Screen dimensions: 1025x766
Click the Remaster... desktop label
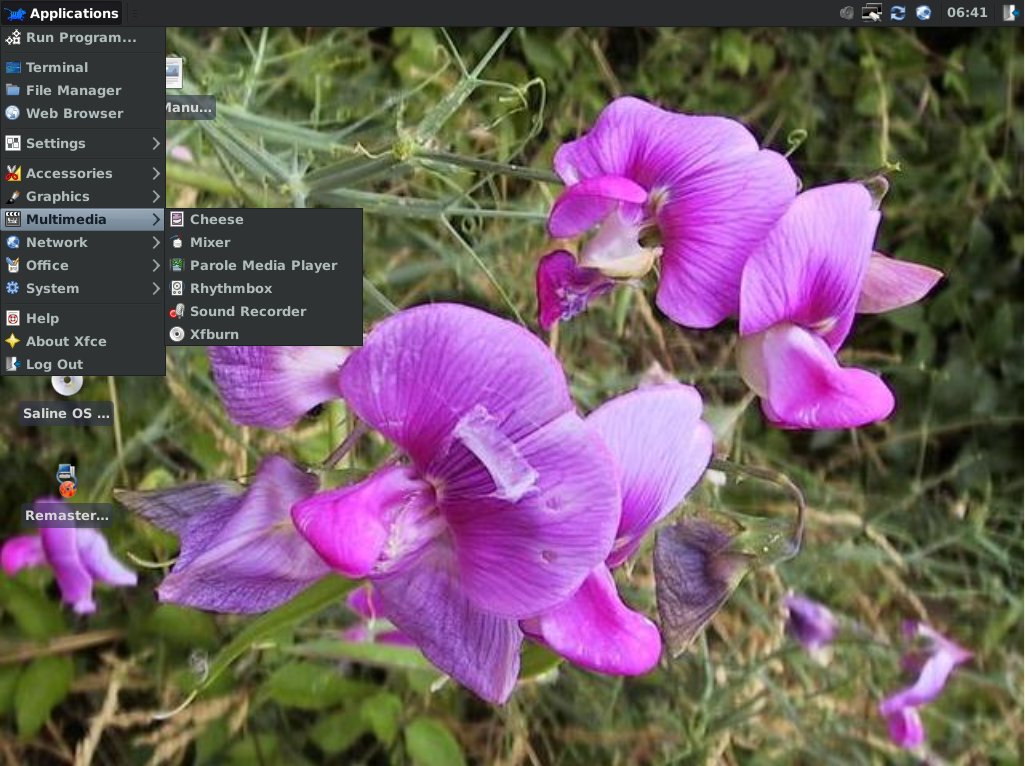click(x=67, y=515)
